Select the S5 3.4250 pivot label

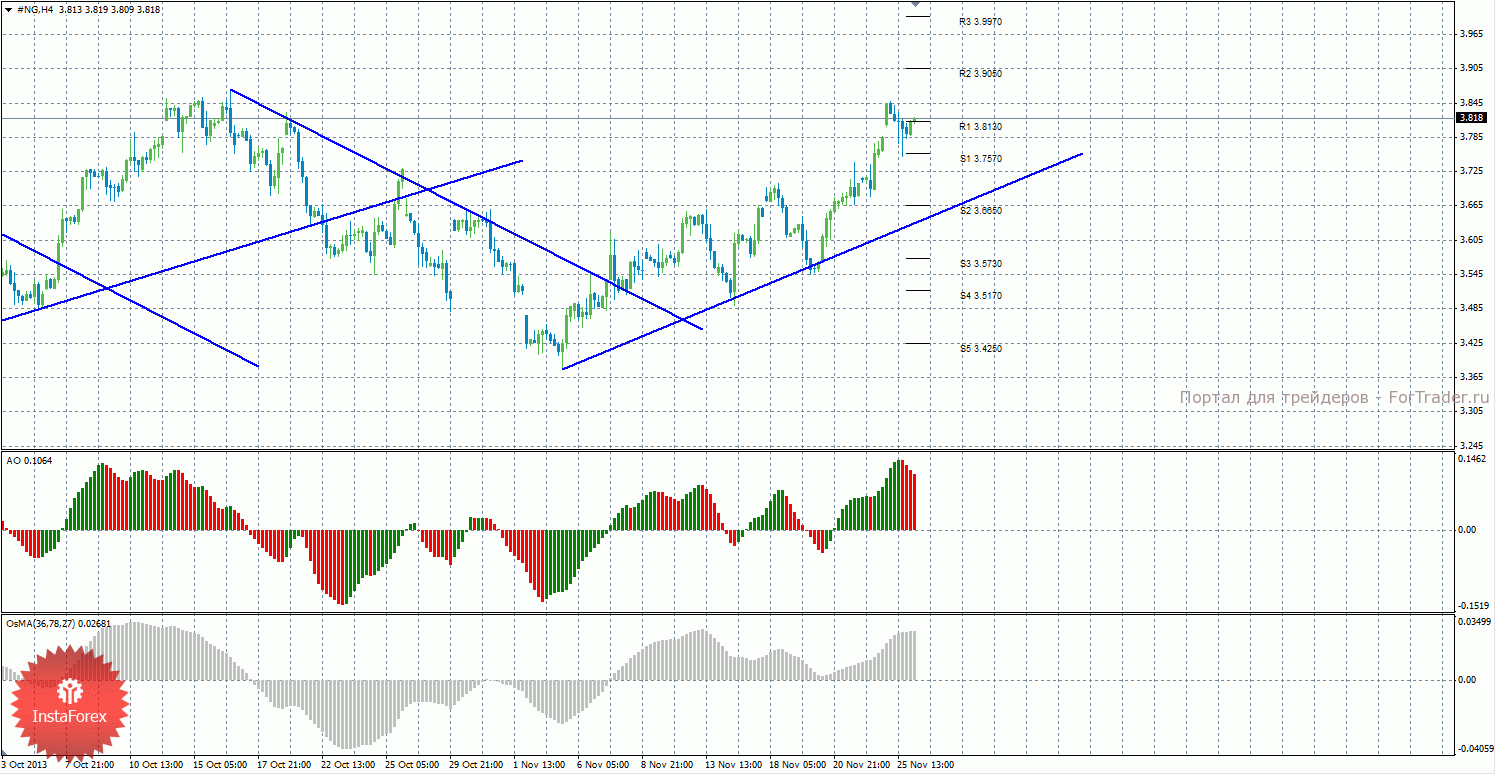(981, 349)
